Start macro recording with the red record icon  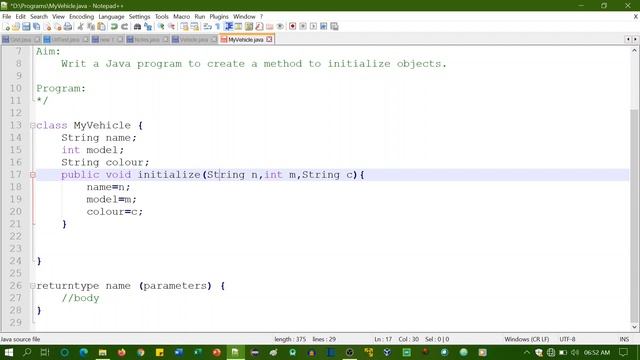tap(292, 27)
